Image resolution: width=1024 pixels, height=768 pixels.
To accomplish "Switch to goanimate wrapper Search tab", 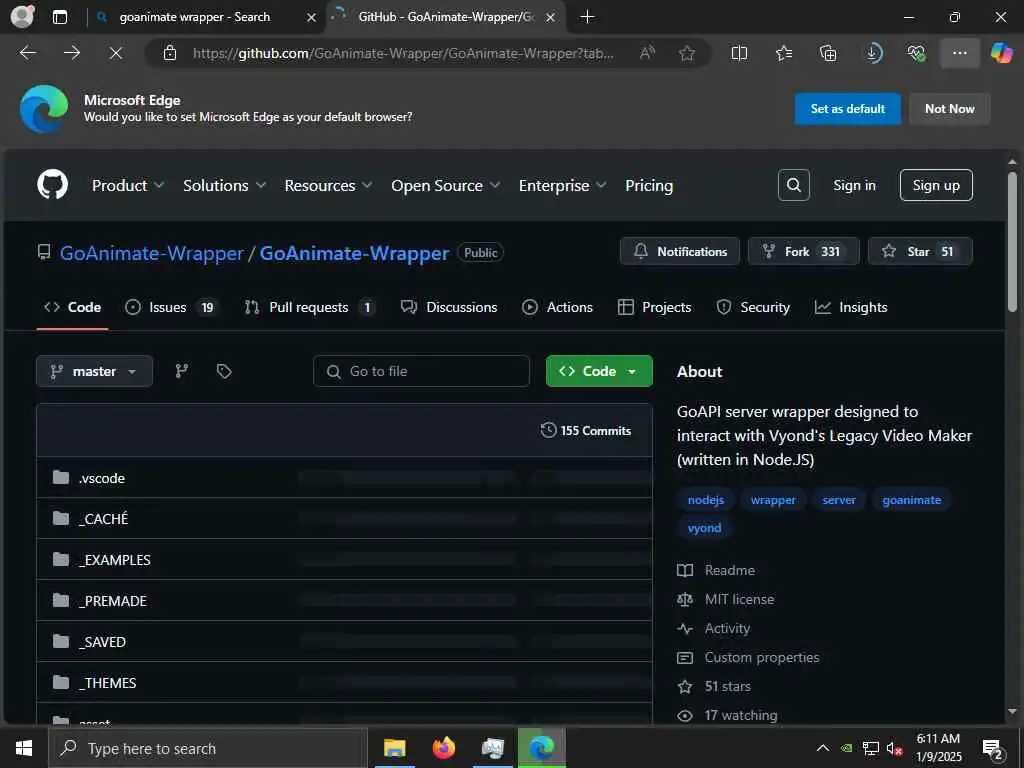I will click(x=194, y=17).
